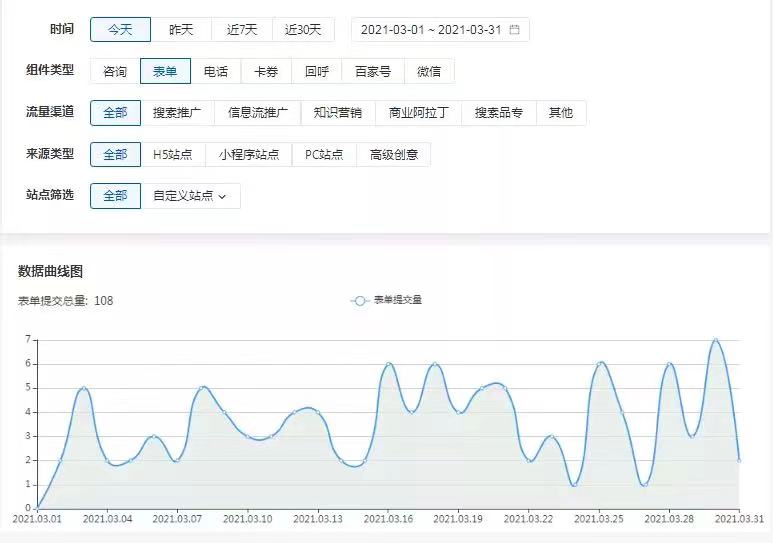Choose 电话 component type

tap(216, 71)
